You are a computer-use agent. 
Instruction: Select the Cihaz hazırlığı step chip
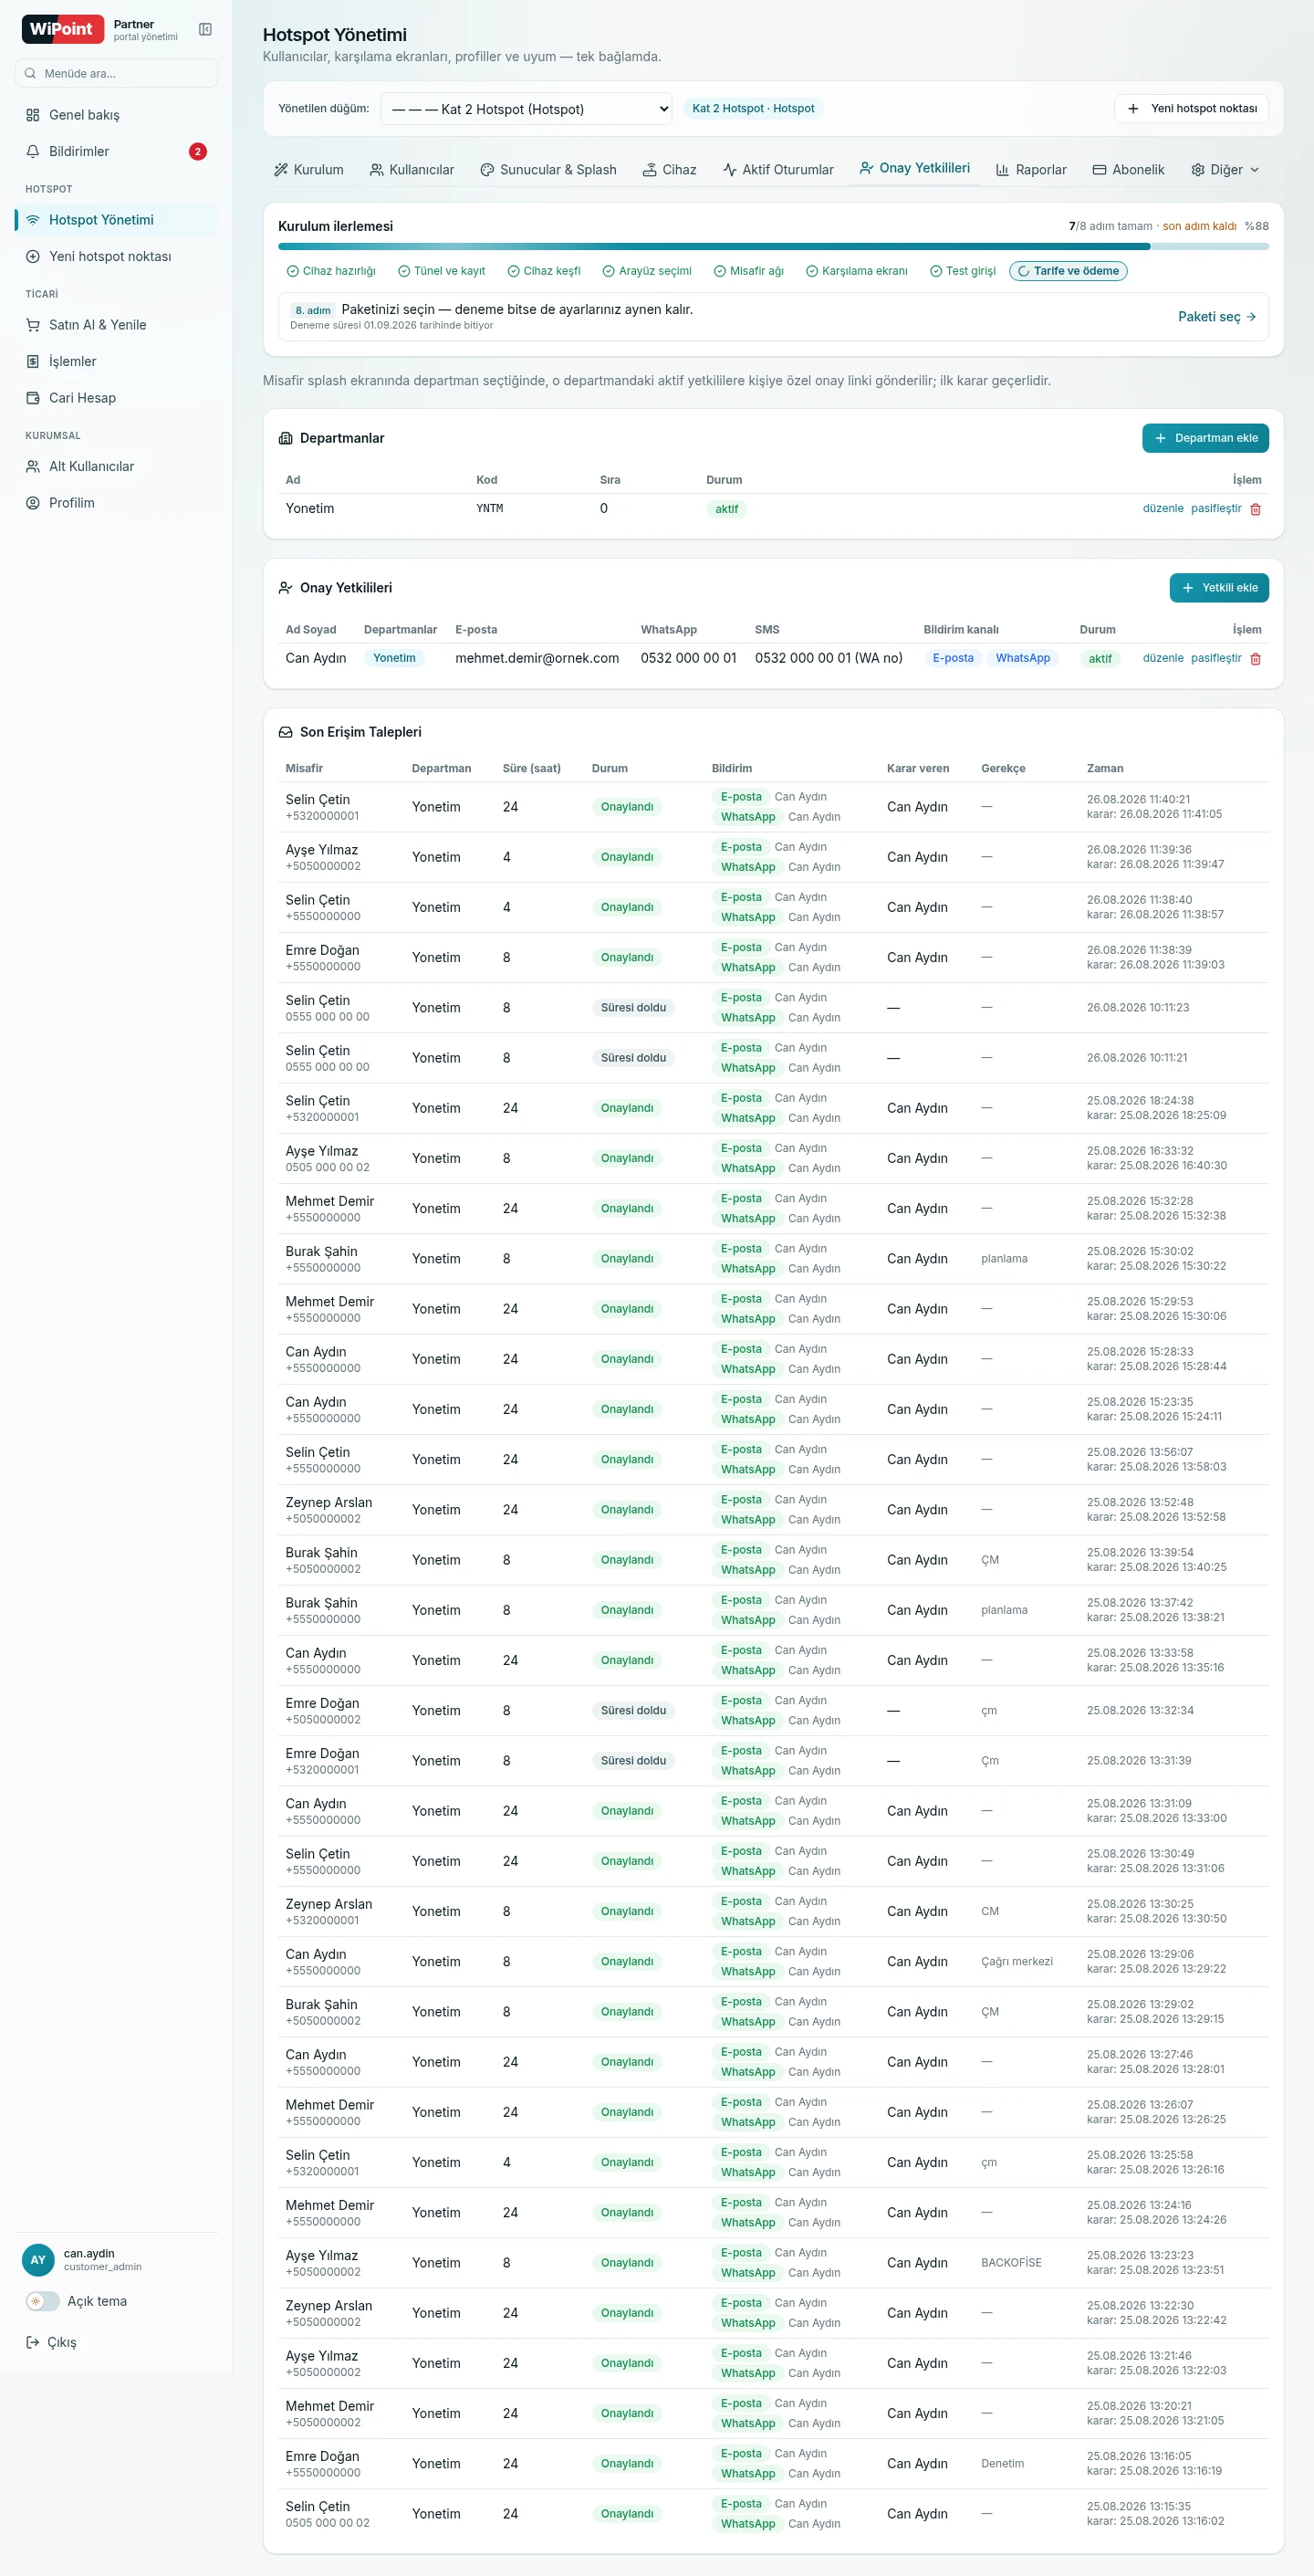[x=331, y=271]
